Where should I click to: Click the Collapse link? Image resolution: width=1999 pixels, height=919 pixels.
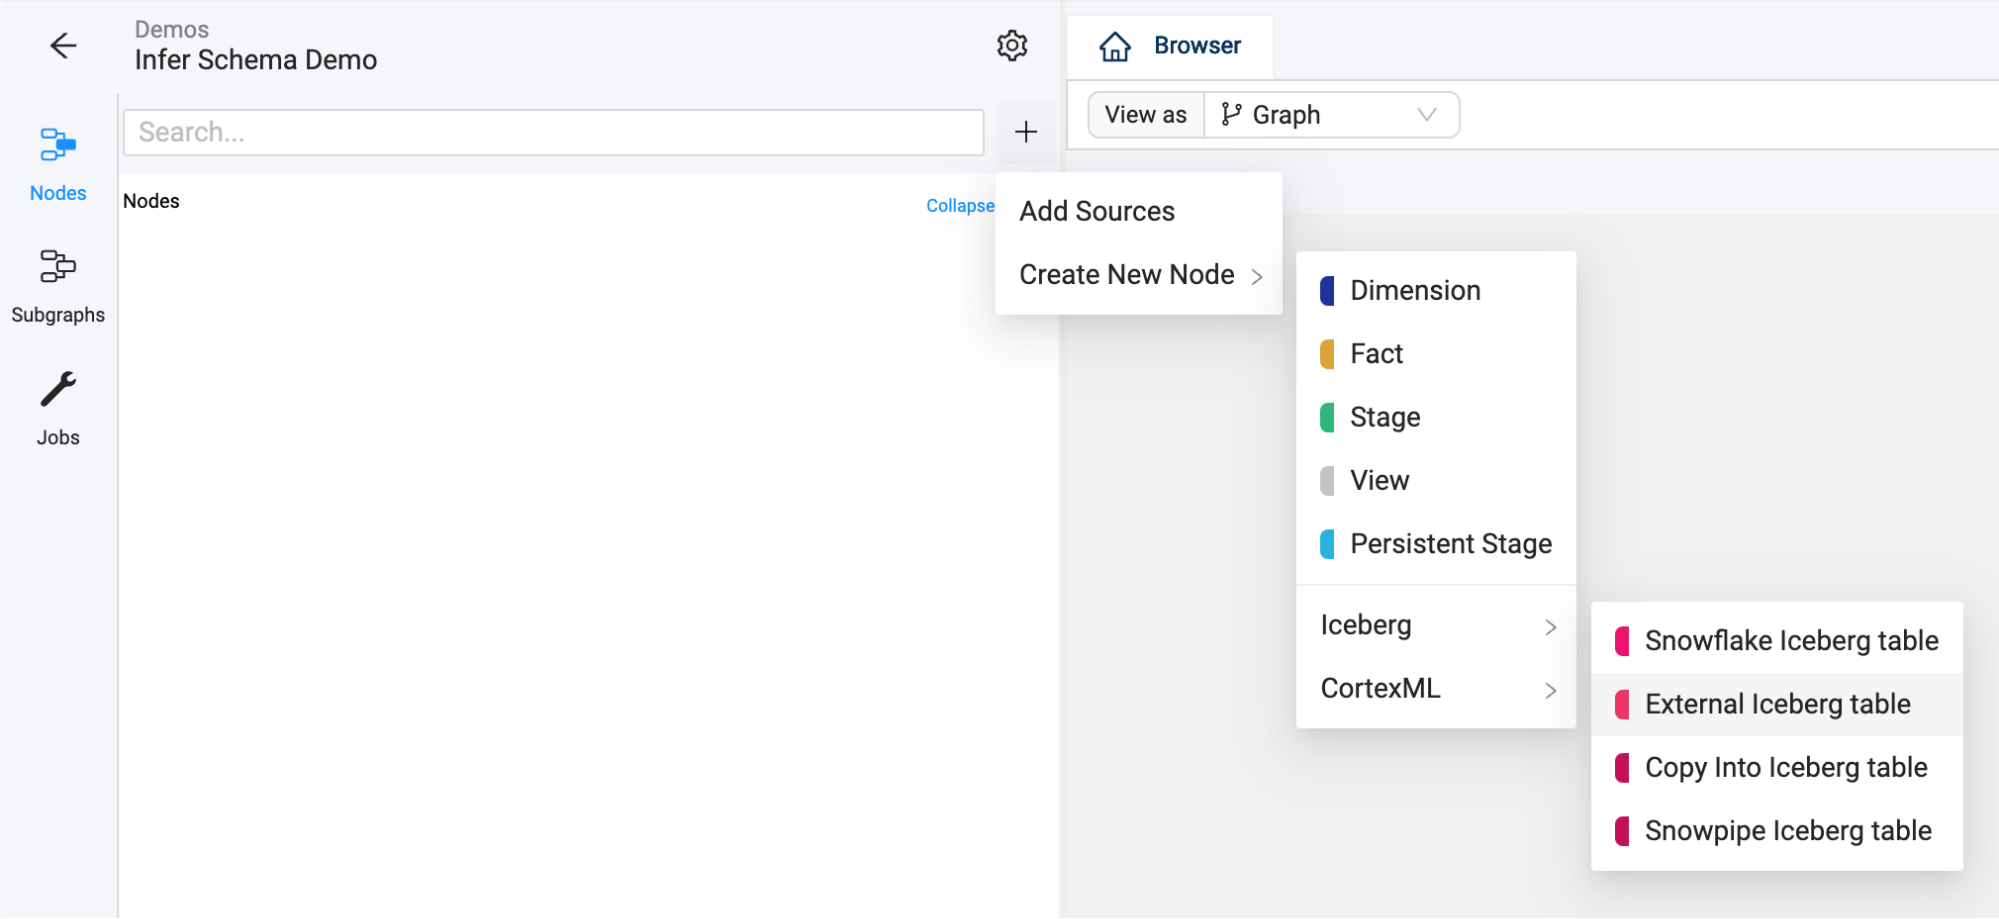959,206
